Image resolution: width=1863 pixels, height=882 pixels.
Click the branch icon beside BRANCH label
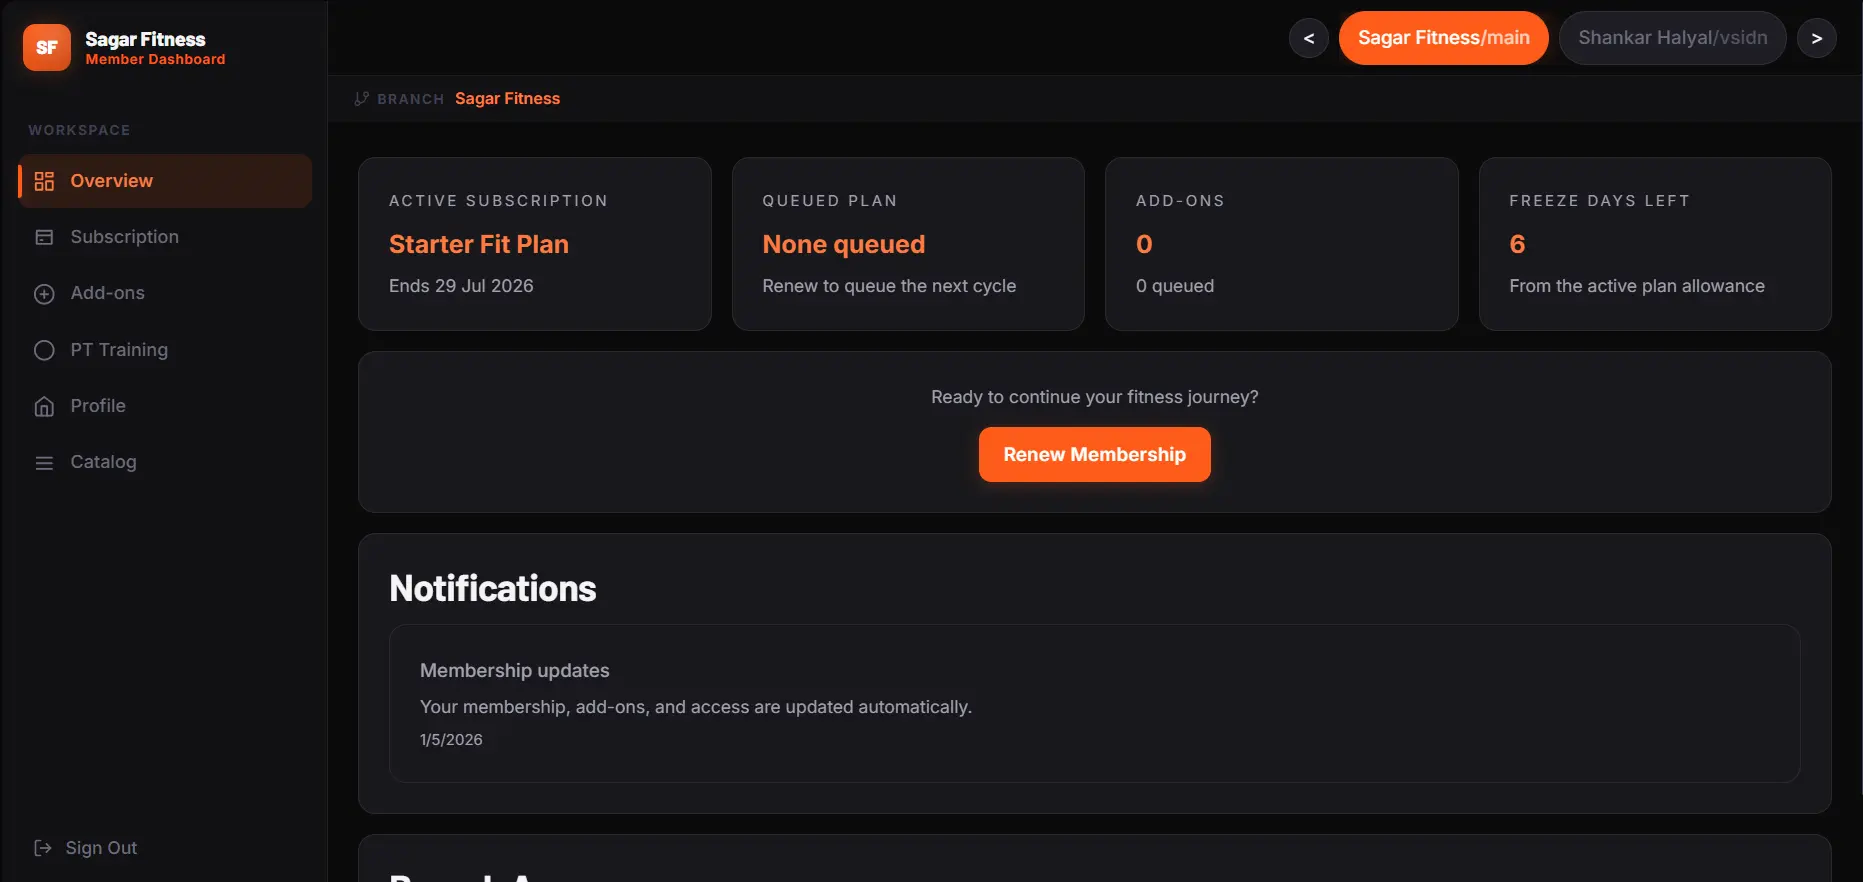pyautogui.click(x=362, y=98)
